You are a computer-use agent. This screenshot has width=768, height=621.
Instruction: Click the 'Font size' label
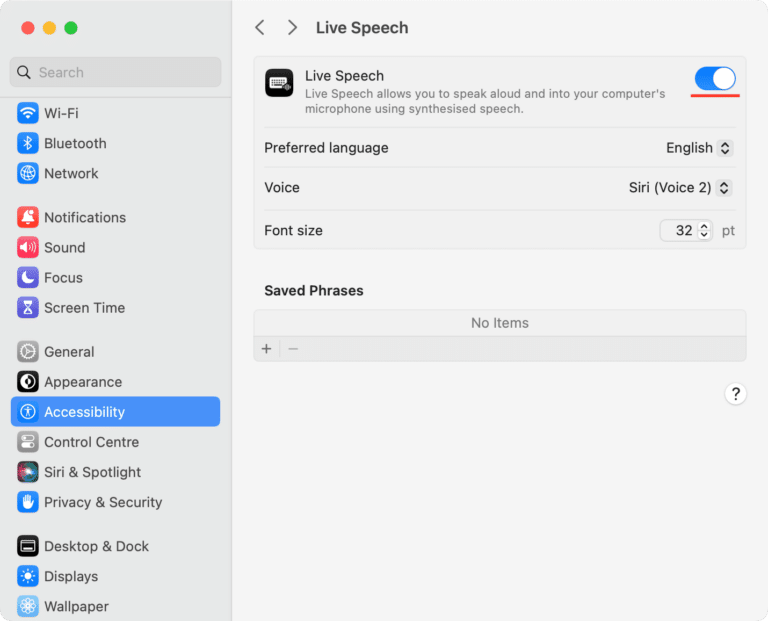pyautogui.click(x=293, y=230)
